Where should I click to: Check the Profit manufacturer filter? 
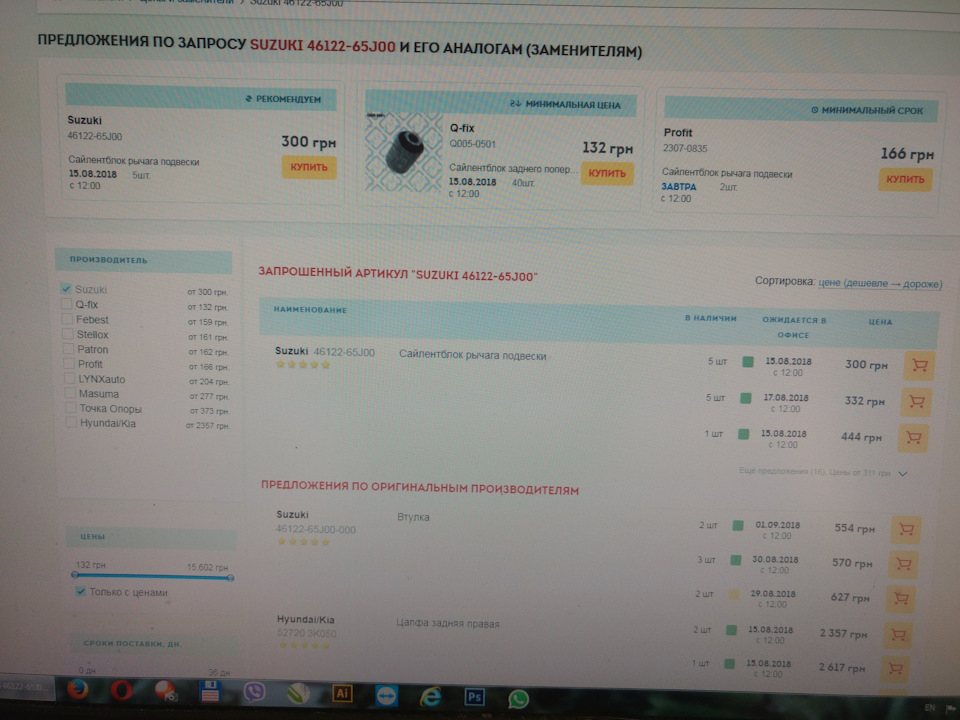[69, 364]
